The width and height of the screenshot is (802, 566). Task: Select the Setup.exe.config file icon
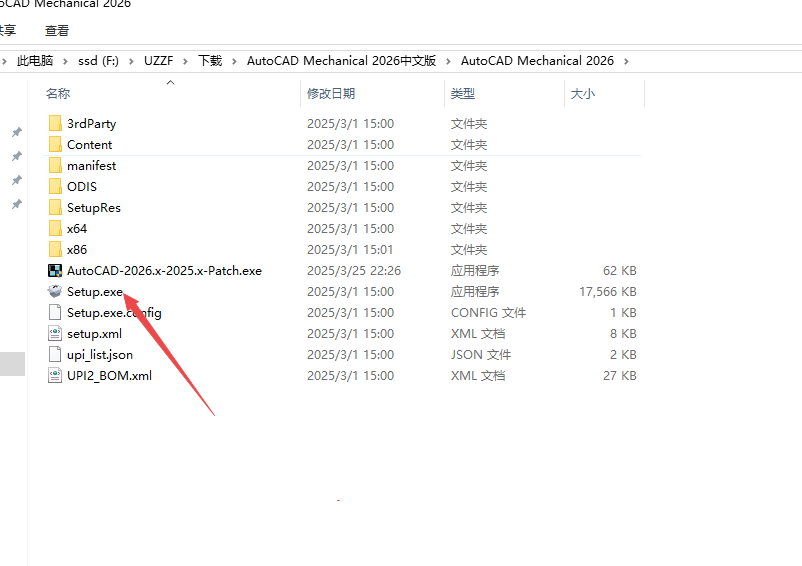(x=55, y=313)
